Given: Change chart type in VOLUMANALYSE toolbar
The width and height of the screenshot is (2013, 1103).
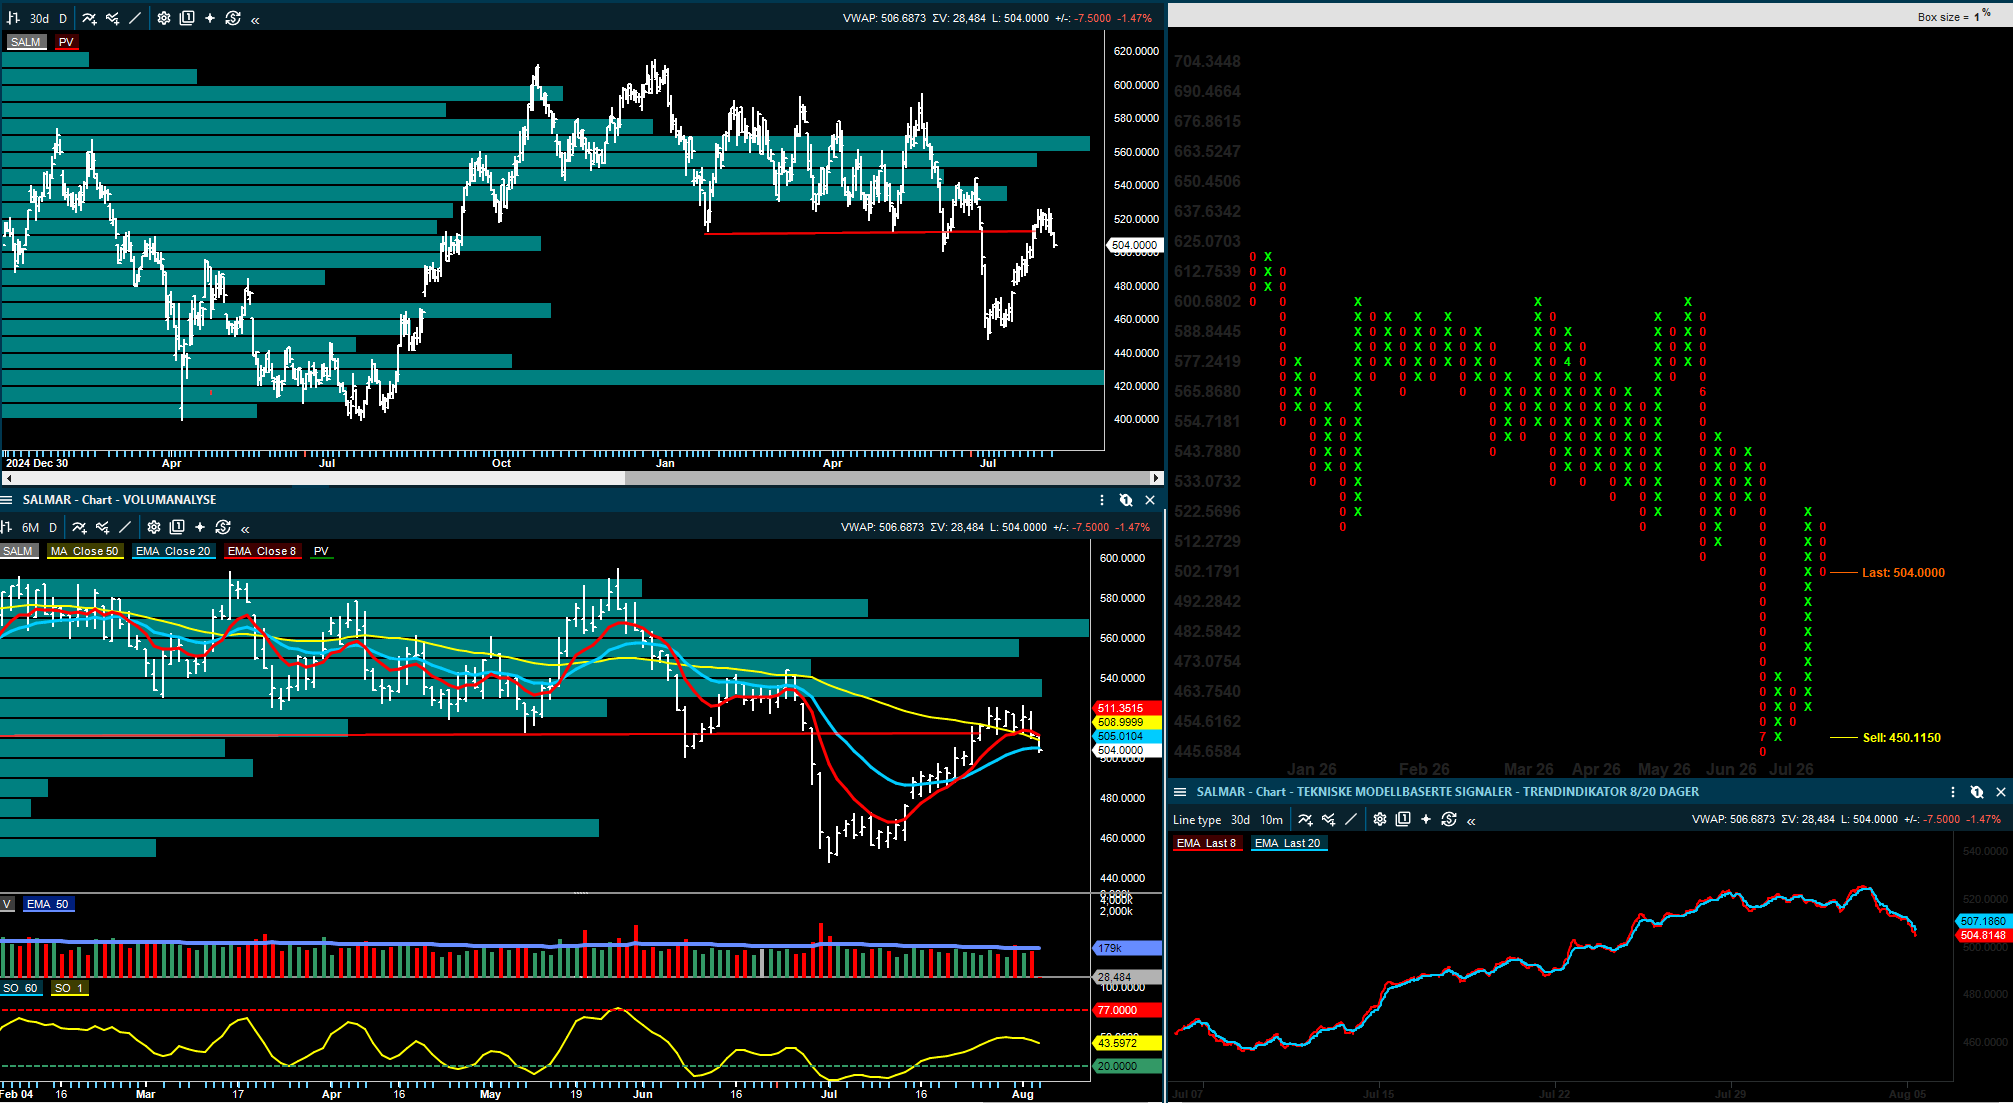Looking at the screenshot, I should tap(6, 527).
